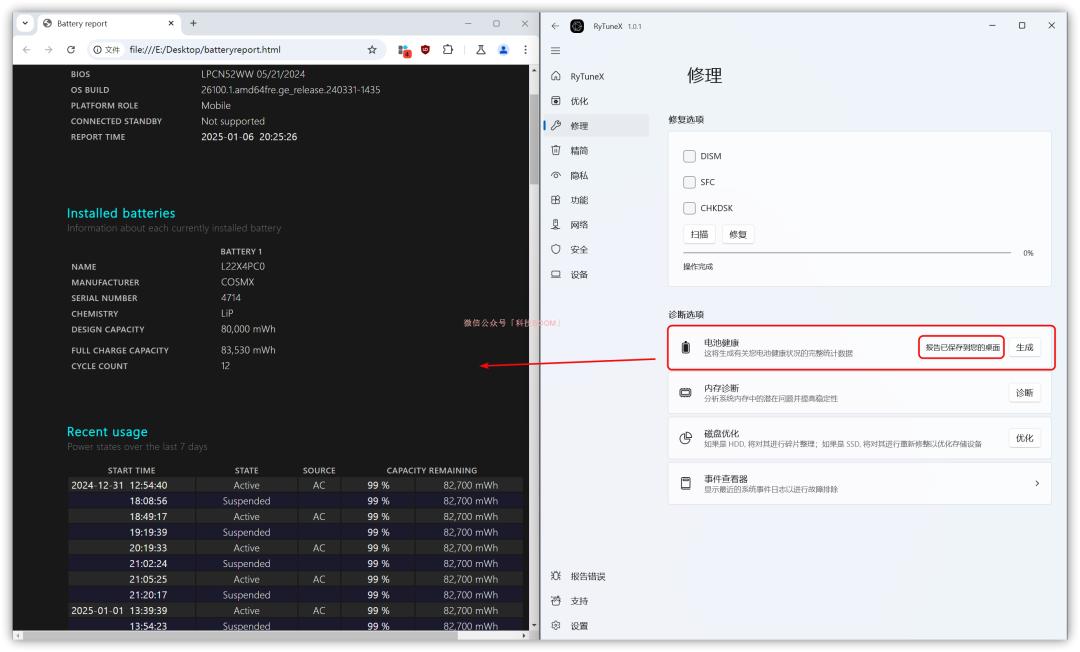1080x652 pixels.
Task: Click the 生成 button for battery health report
Action: pos(1026,347)
